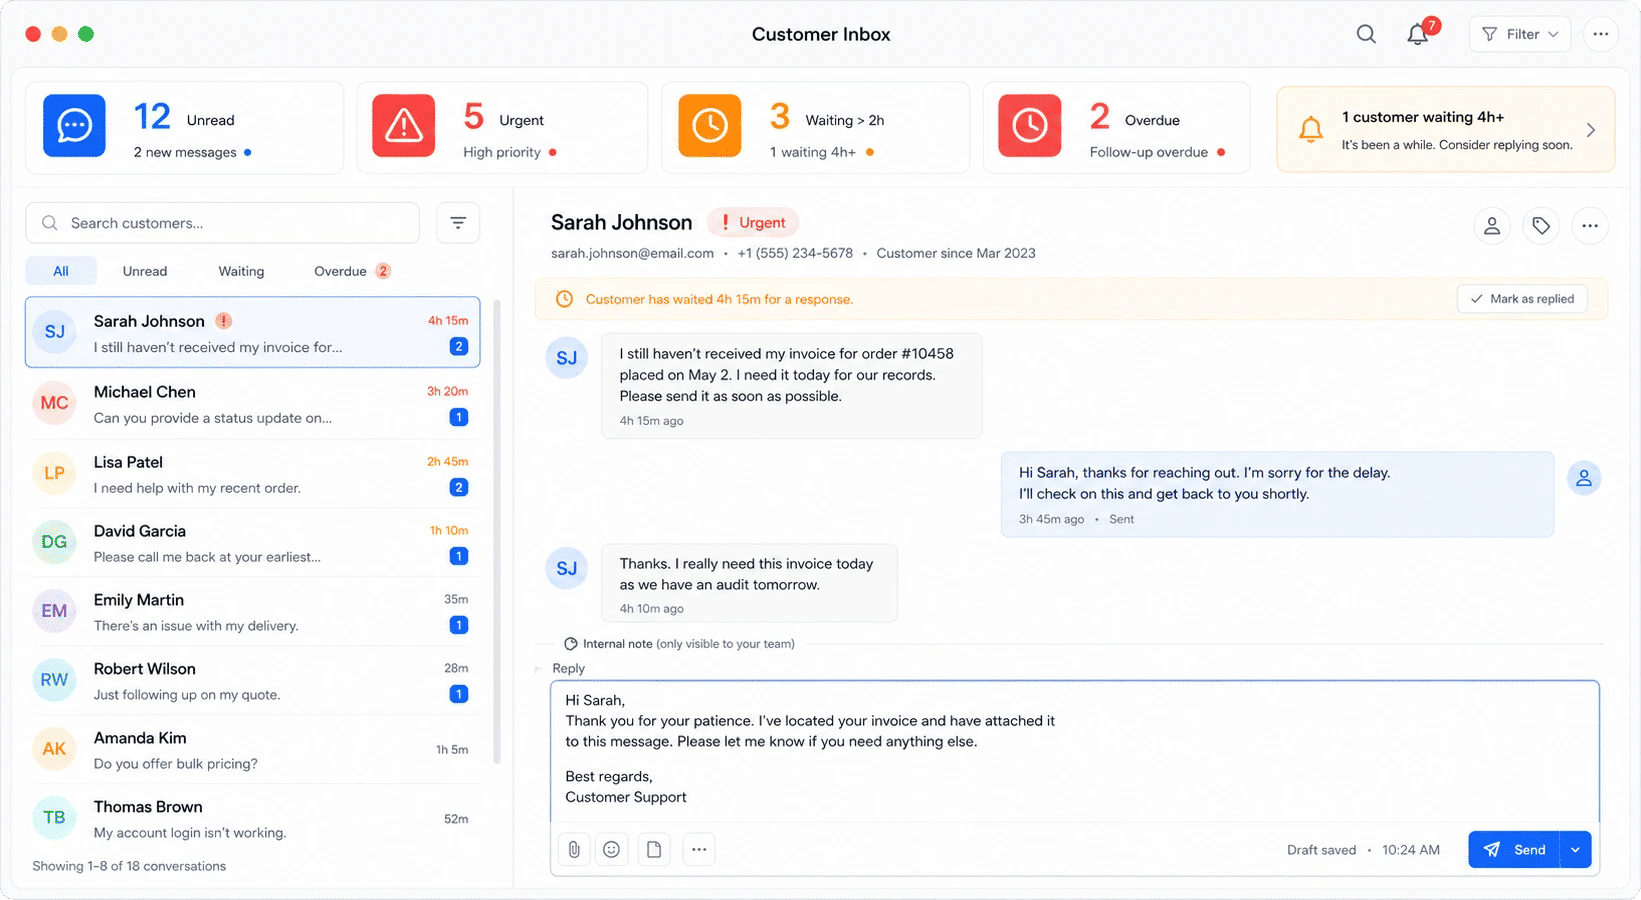Viewport: 1641px width, 900px height.
Task: Switch to the Unread tab
Action: point(145,271)
